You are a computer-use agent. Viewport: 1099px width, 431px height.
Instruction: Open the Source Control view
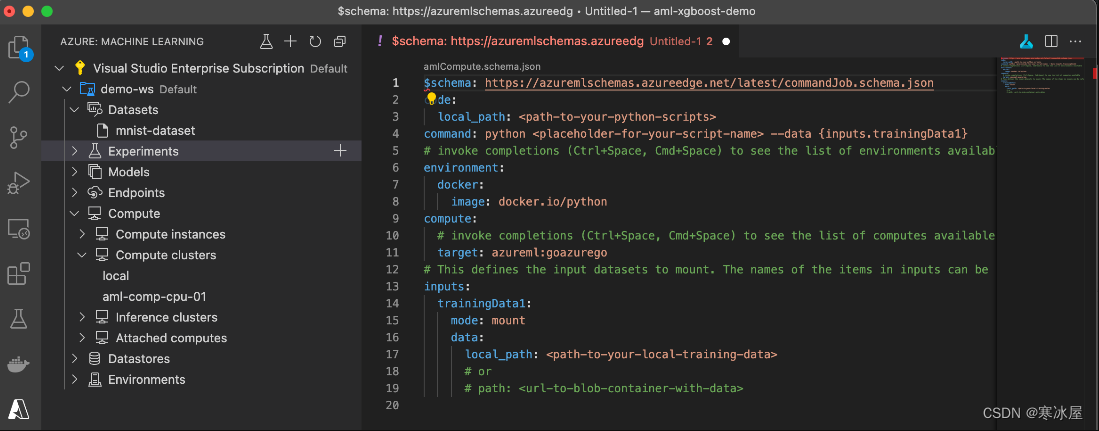[19, 138]
